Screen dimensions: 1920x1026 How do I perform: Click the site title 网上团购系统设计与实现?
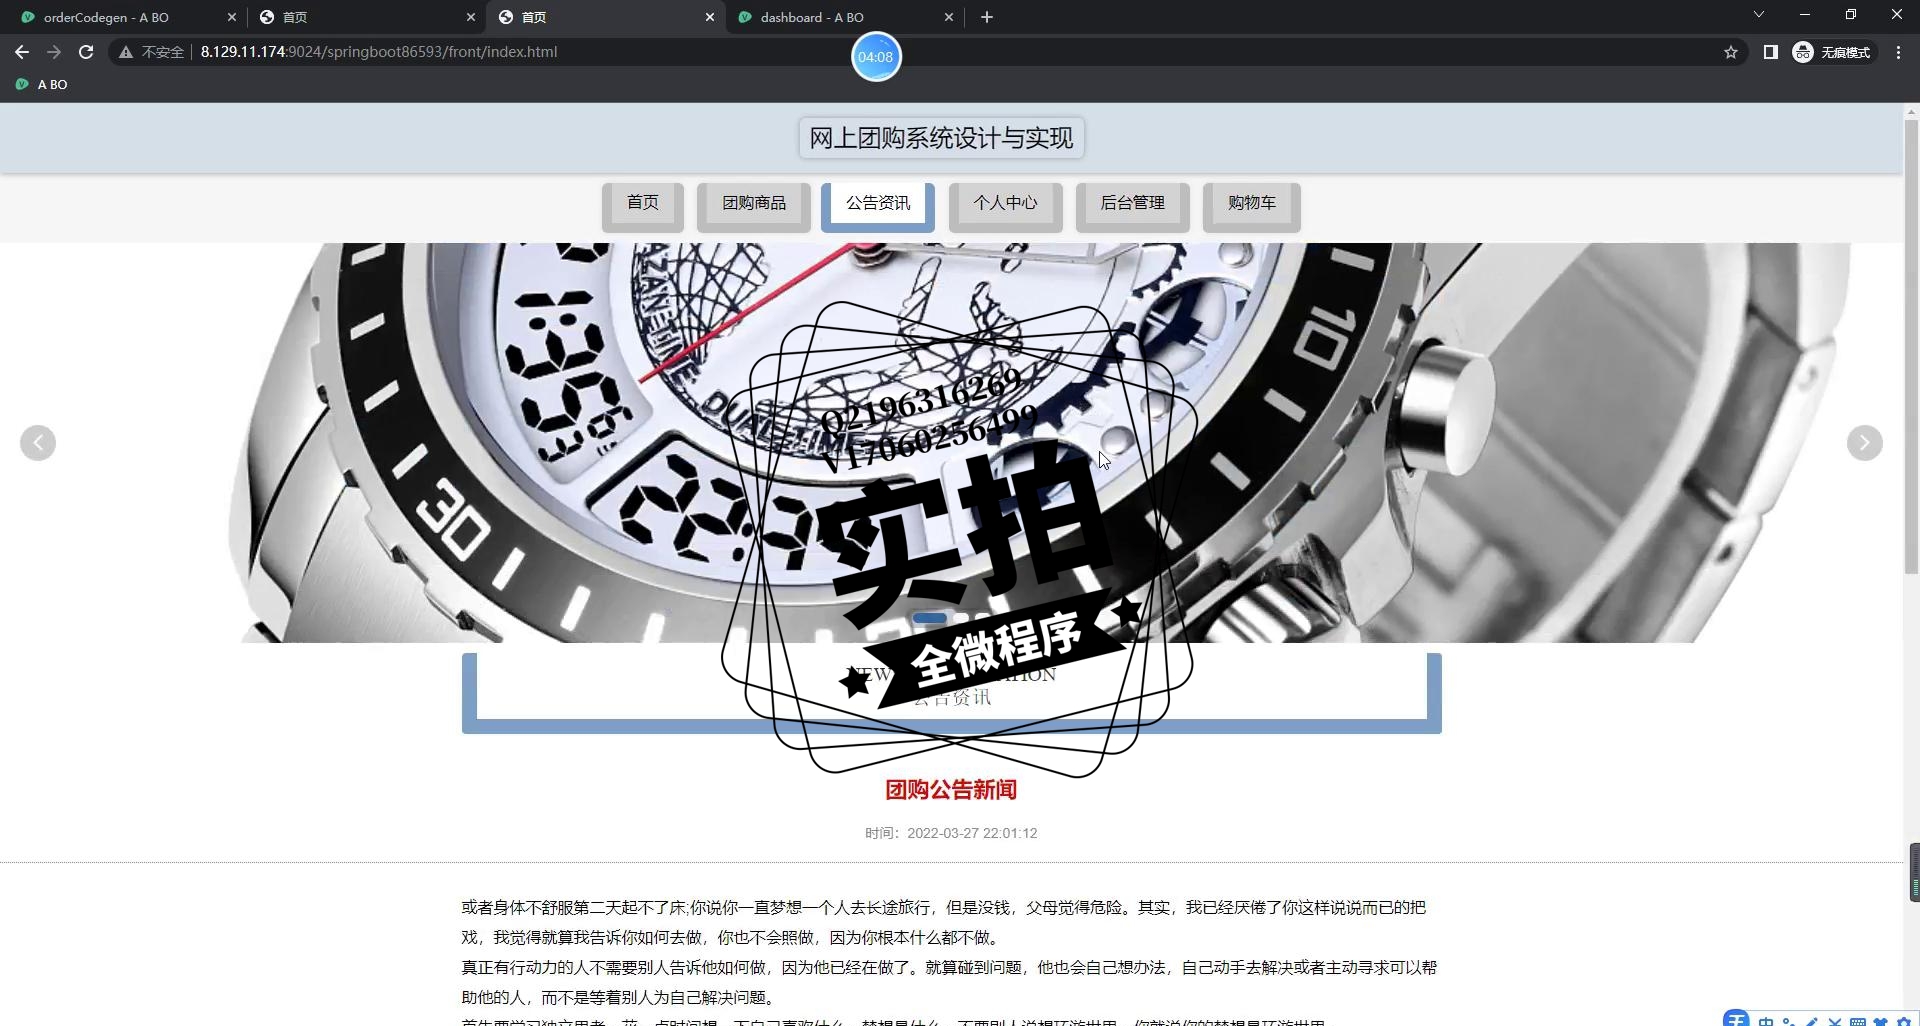click(941, 138)
